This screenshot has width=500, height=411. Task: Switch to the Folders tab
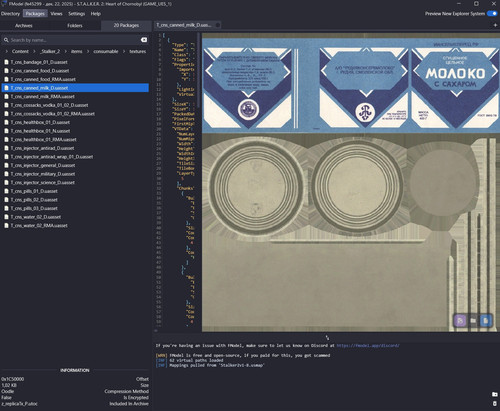click(75, 25)
